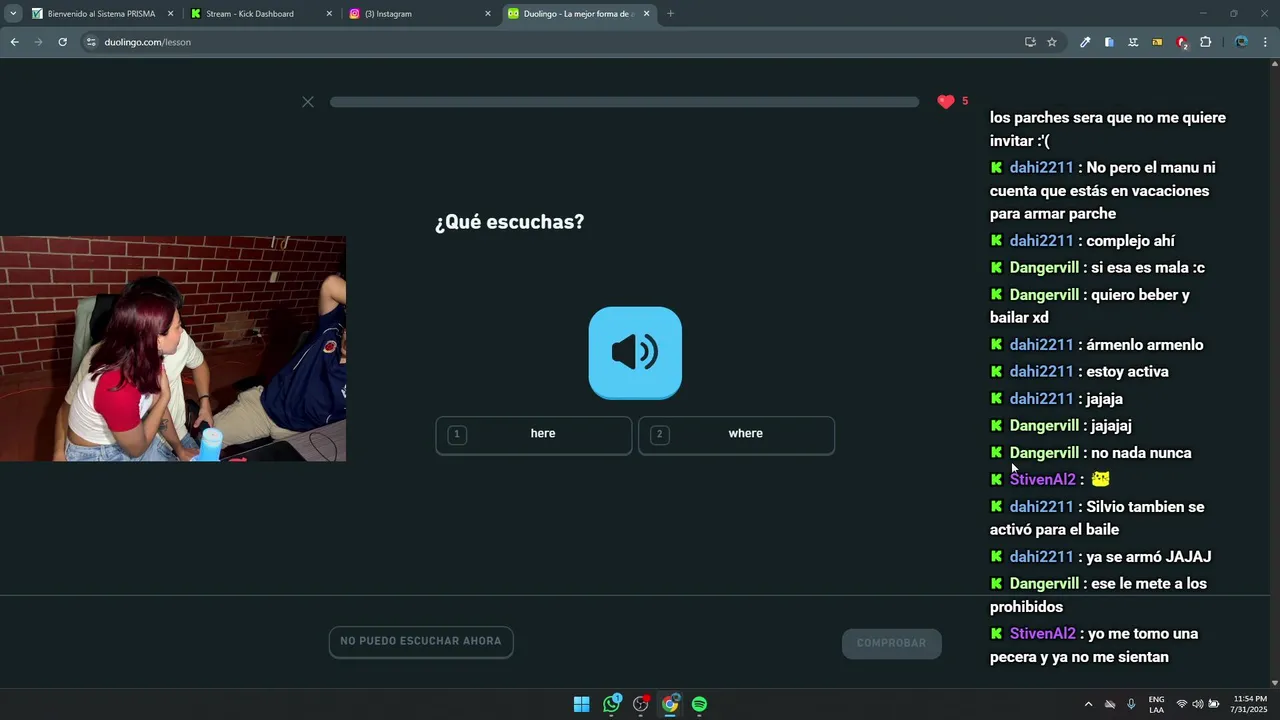The image size is (1280, 720).
Task: Open the Chrome three-dot menu
Action: click(1265, 42)
